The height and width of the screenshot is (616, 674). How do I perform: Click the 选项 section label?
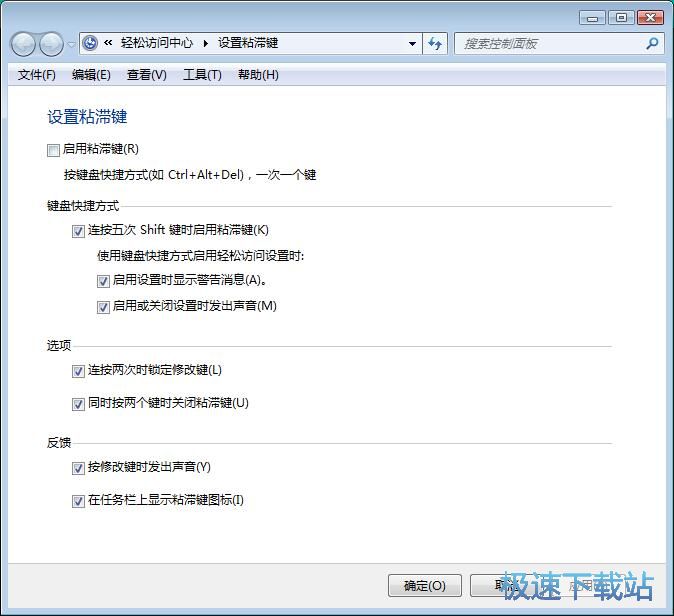[59, 346]
